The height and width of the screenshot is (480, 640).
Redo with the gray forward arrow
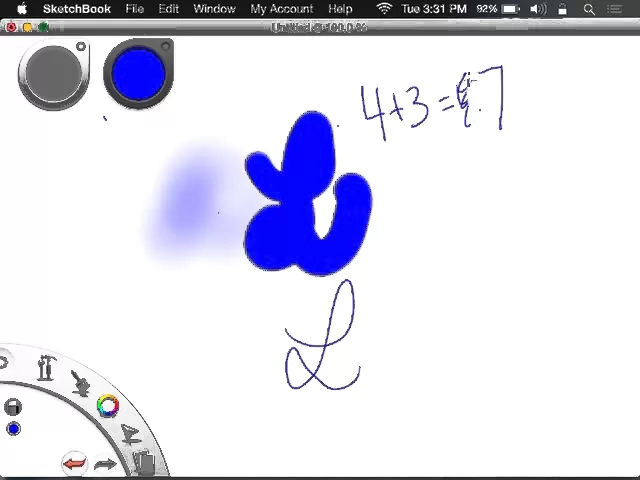click(105, 464)
